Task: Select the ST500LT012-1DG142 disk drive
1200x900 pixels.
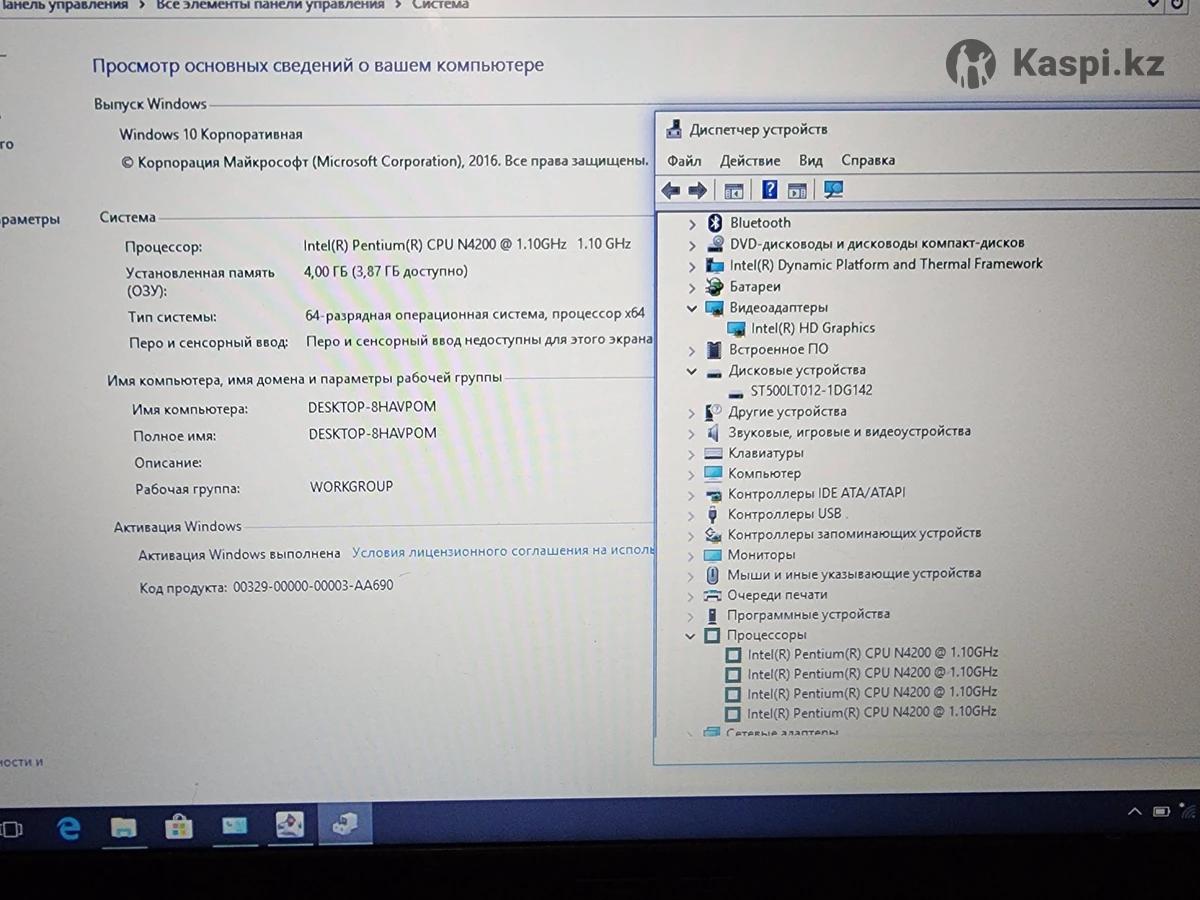Action: (x=810, y=390)
